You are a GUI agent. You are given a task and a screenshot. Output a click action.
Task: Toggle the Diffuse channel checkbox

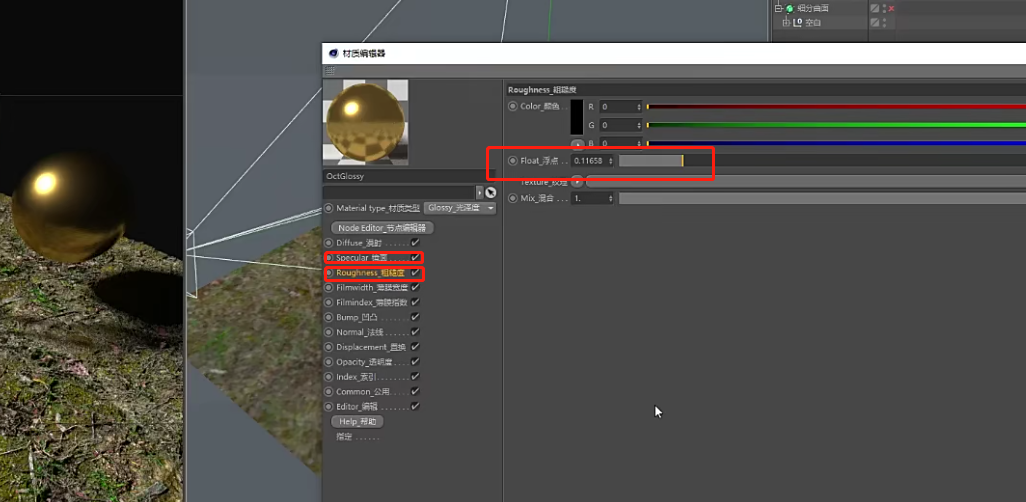click(415, 242)
